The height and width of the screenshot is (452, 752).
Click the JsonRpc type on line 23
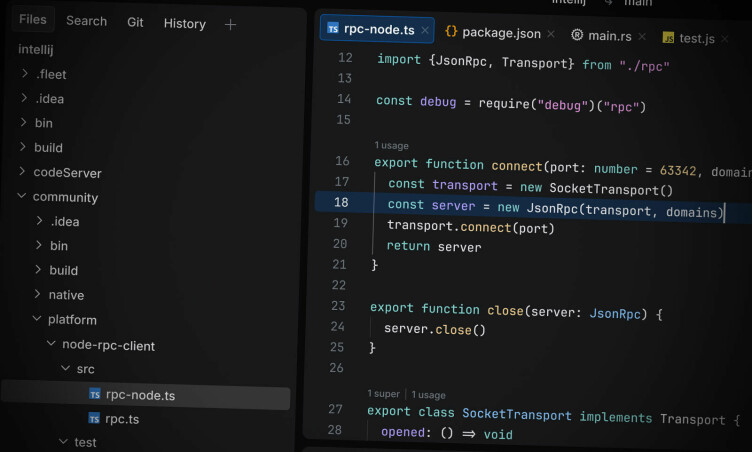tap(615, 314)
